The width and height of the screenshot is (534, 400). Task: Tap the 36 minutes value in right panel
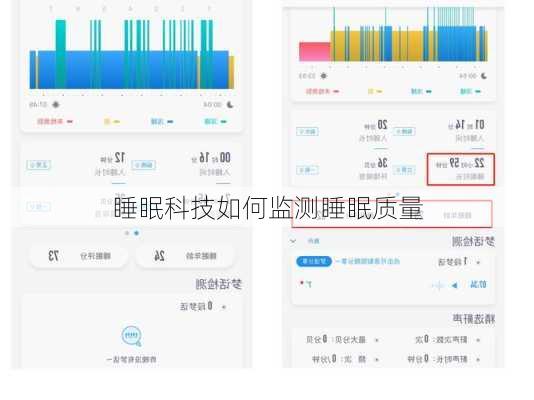[376, 164]
